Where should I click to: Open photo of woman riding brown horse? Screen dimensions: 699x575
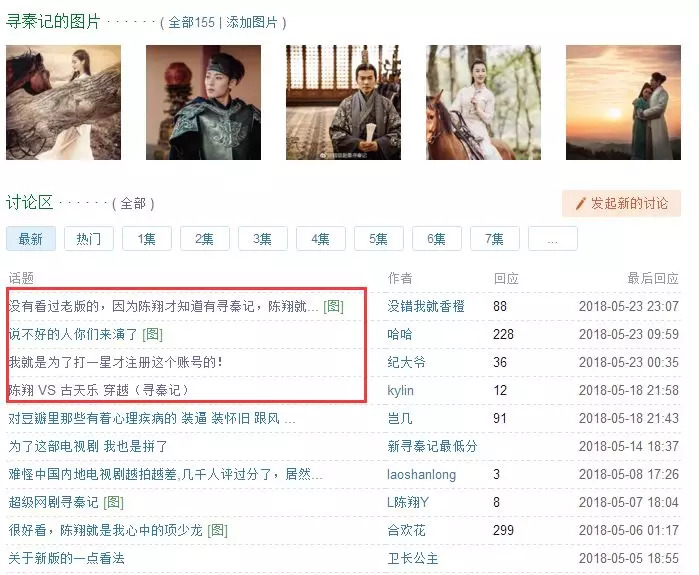pos(483,102)
